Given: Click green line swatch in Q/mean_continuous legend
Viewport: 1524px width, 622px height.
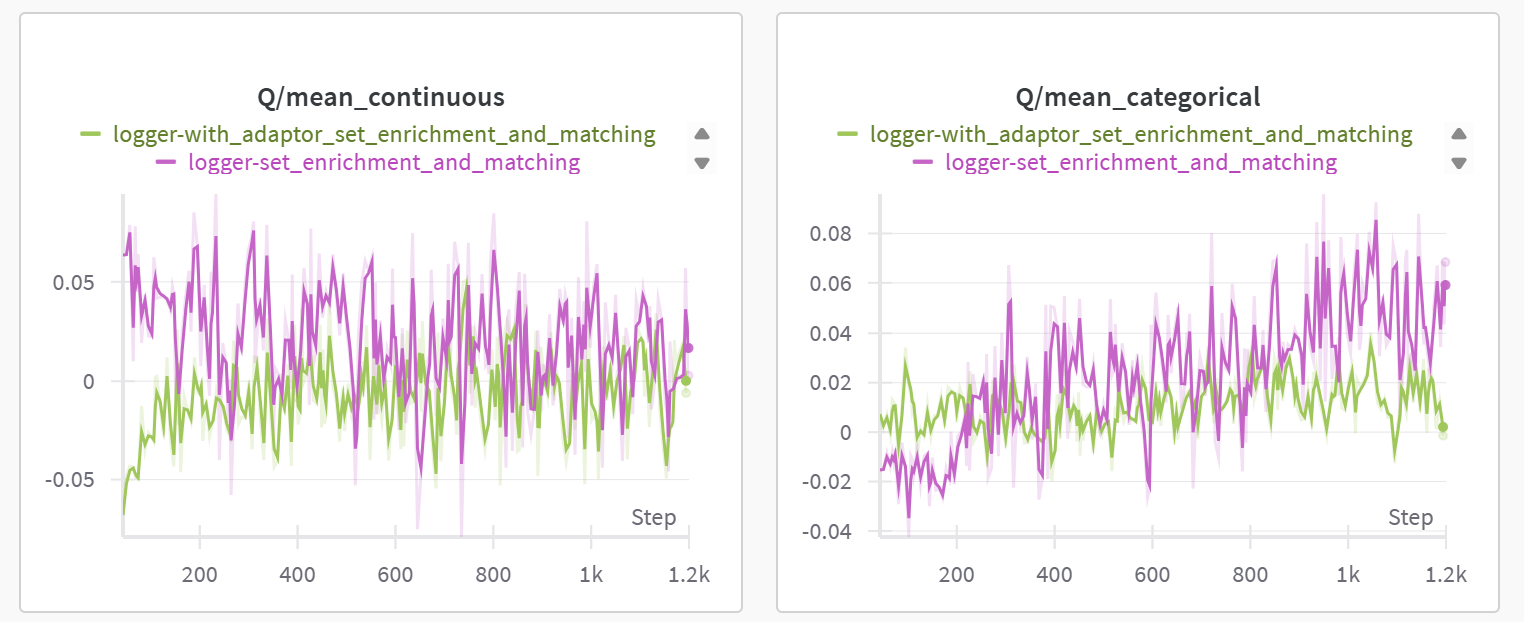Looking at the screenshot, I should pyautogui.click(x=91, y=134).
